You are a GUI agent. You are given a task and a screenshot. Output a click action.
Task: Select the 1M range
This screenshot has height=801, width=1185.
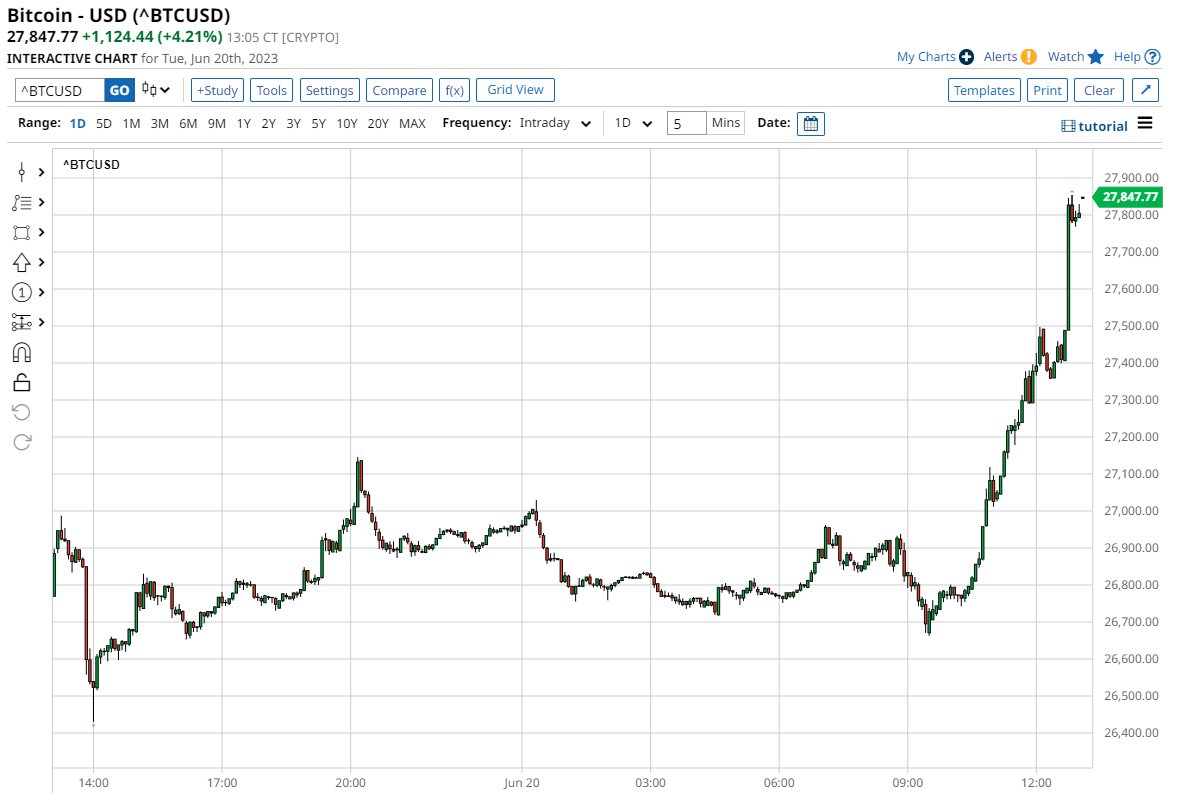click(131, 123)
